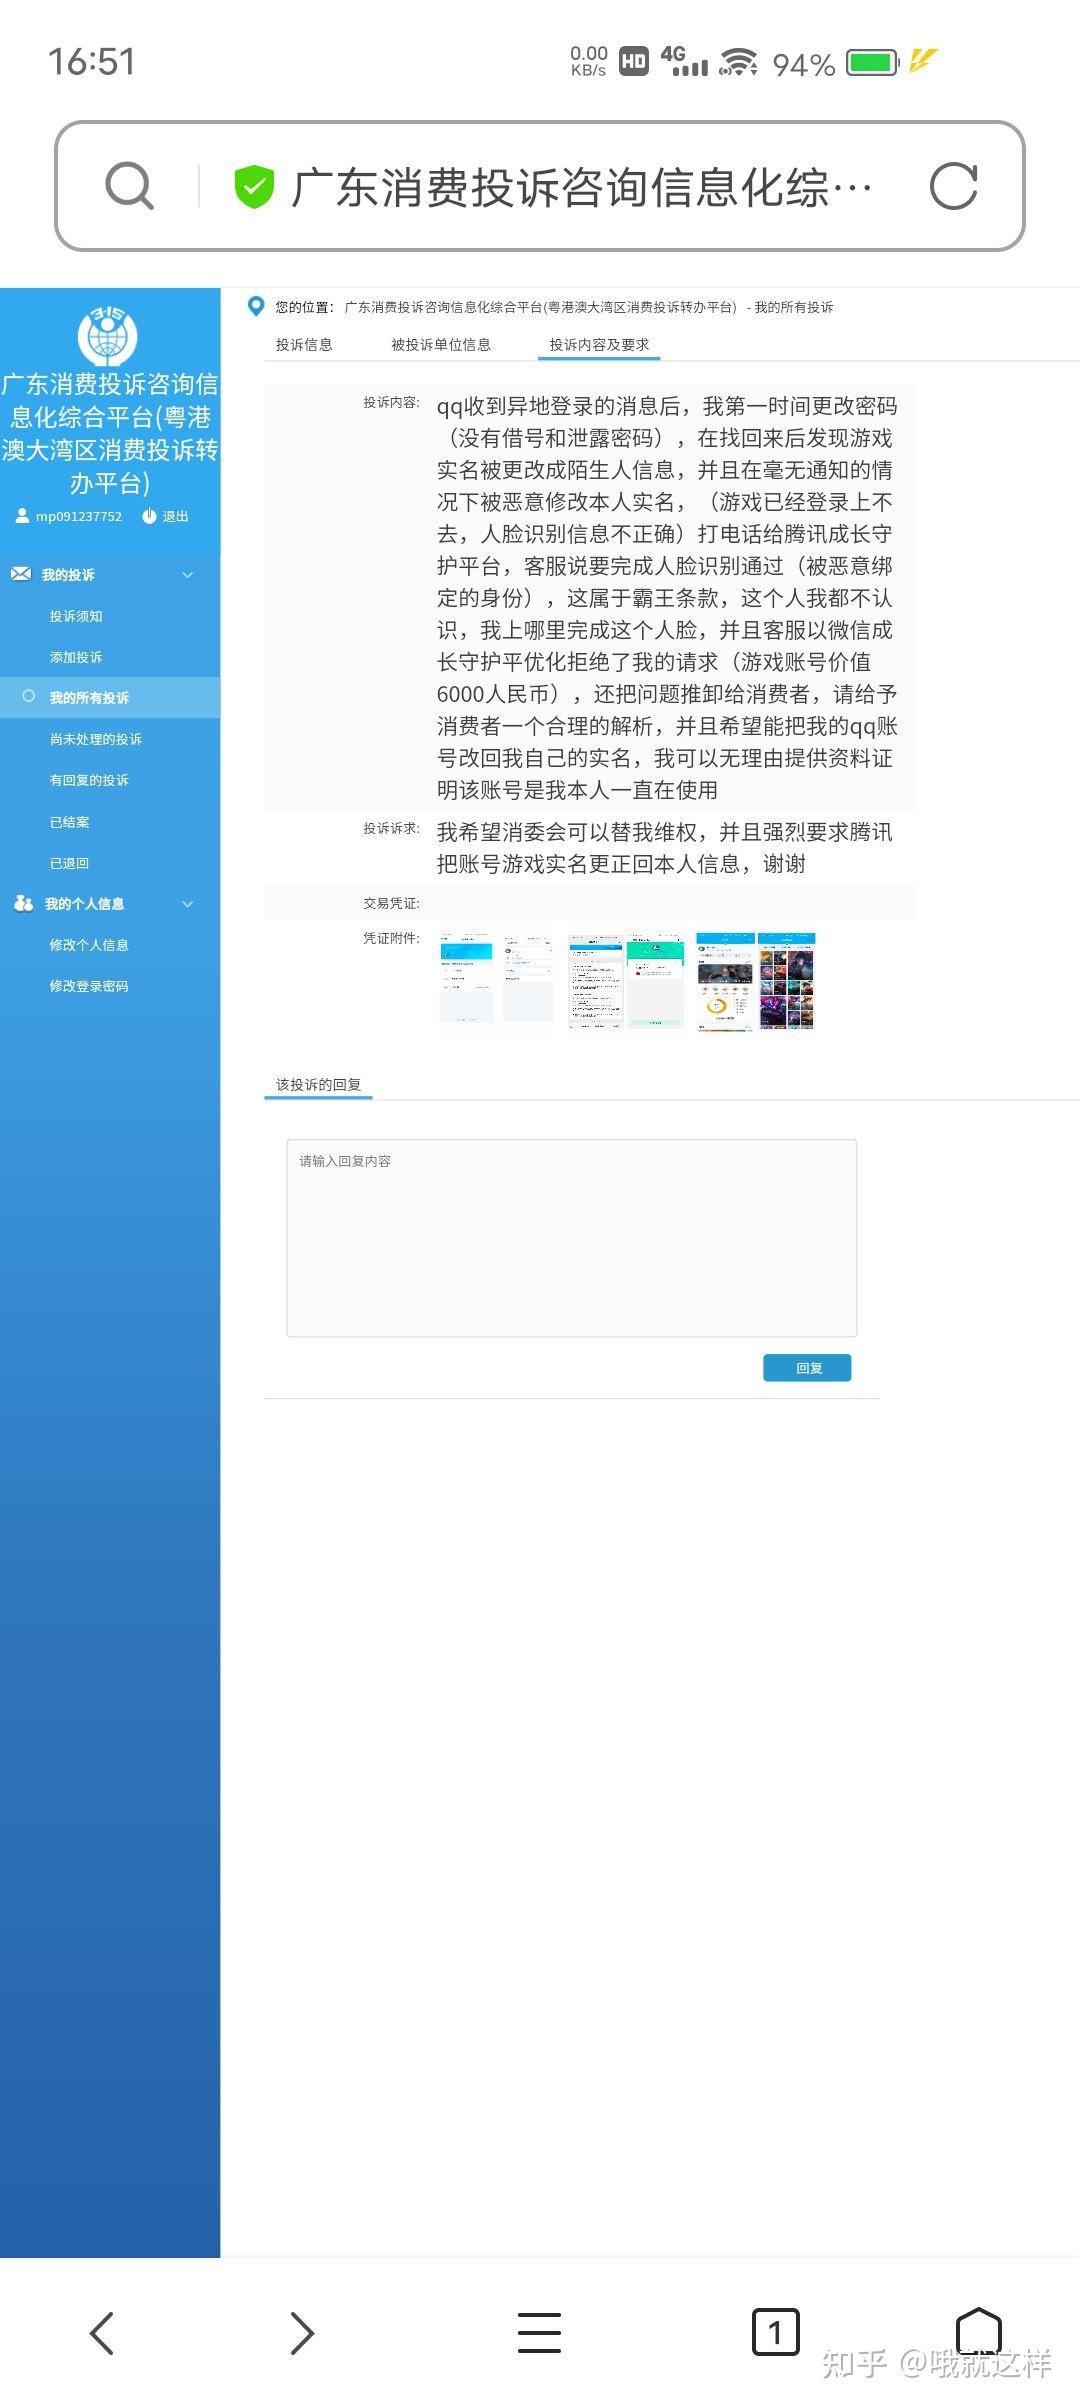Click the people icon for 我的个人信息
This screenshot has width=1080, height=2408.
[x=23, y=903]
